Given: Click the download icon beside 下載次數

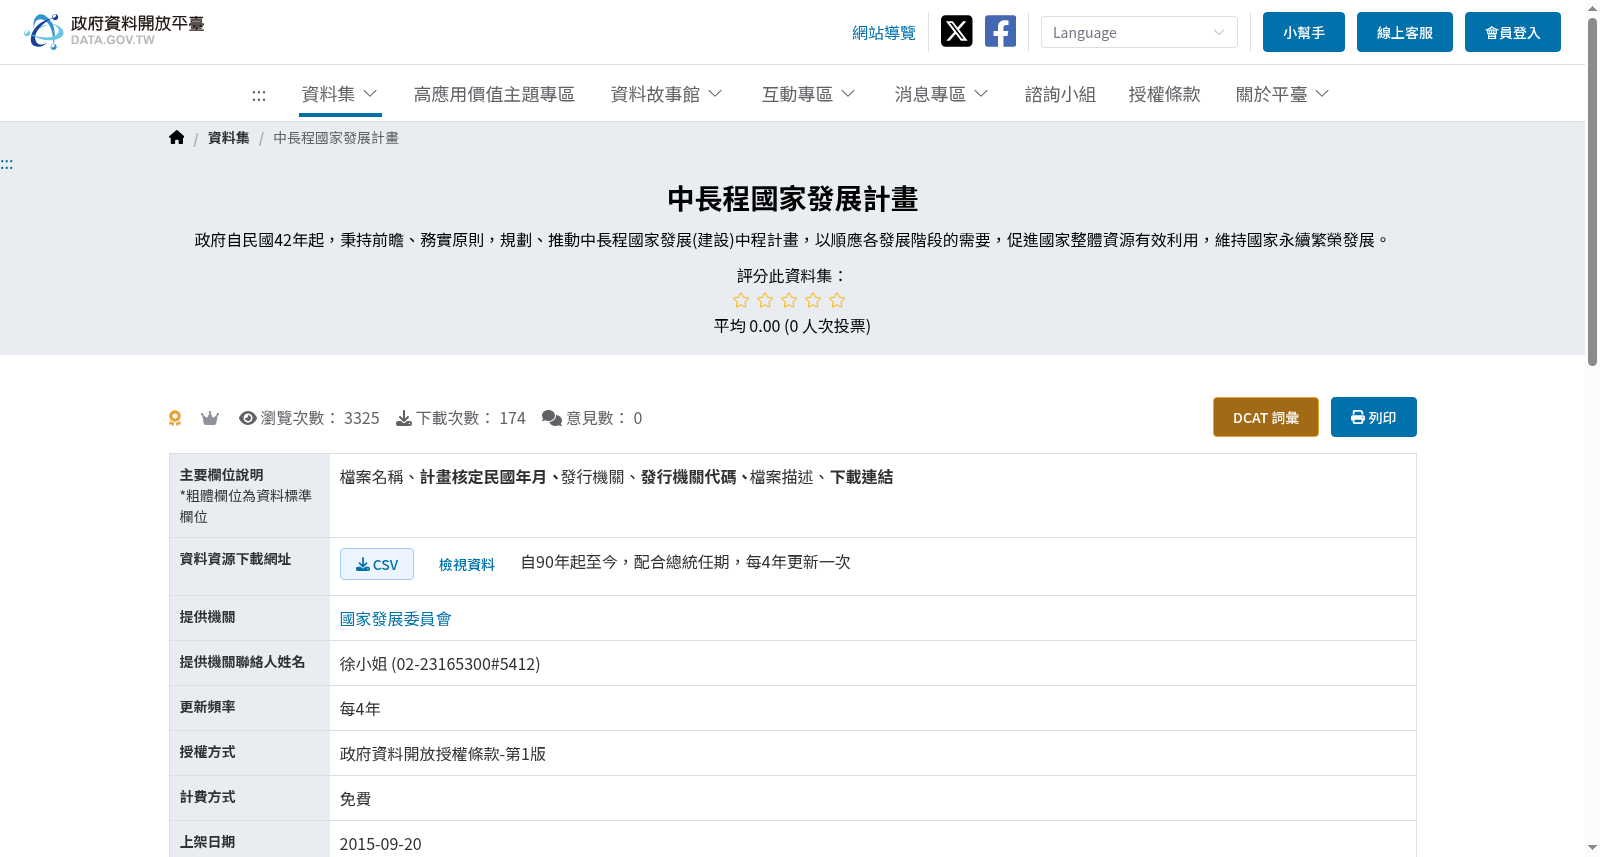Looking at the screenshot, I should tap(404, 418).
